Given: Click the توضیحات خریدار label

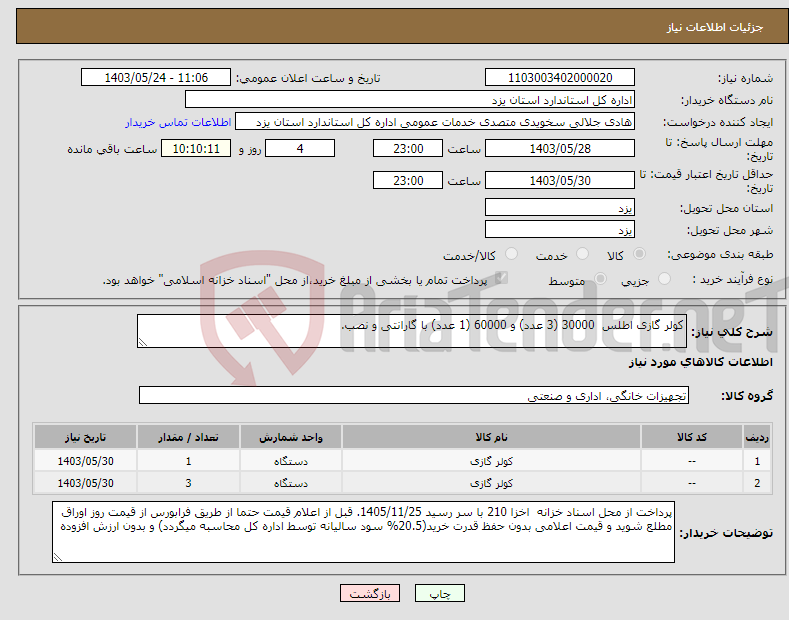Looking at the screenshot, I should (x=726, y=533).
